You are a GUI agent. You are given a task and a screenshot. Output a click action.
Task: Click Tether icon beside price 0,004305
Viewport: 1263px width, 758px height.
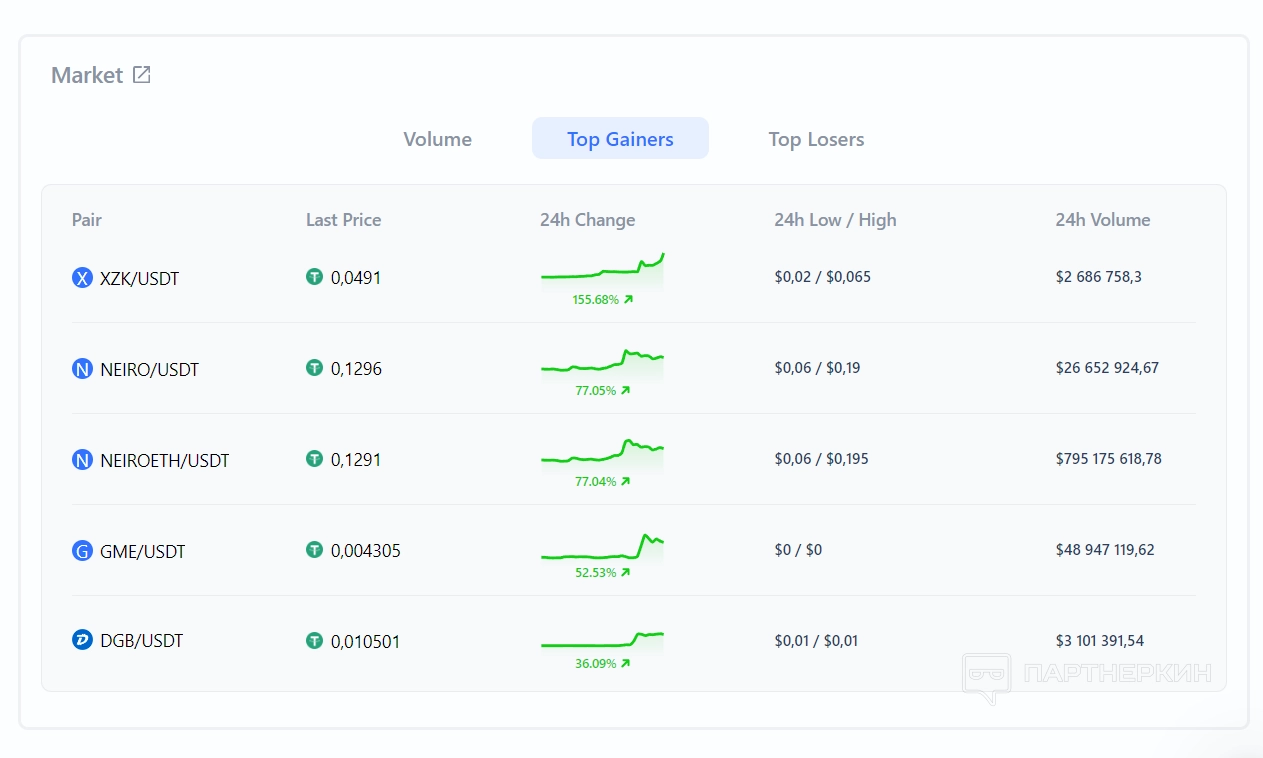click(x=315, y=550)
